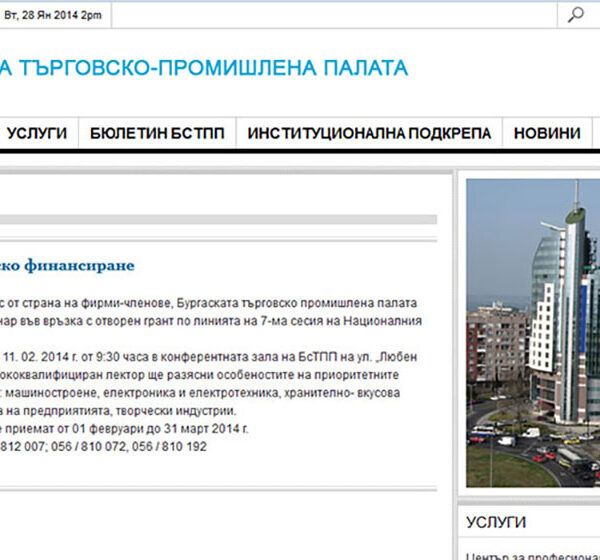Screen dimensions: 600x560
Task: Open the Център за професионално link in sidebar
Action: pyautogui.click(x=532, y=554)
